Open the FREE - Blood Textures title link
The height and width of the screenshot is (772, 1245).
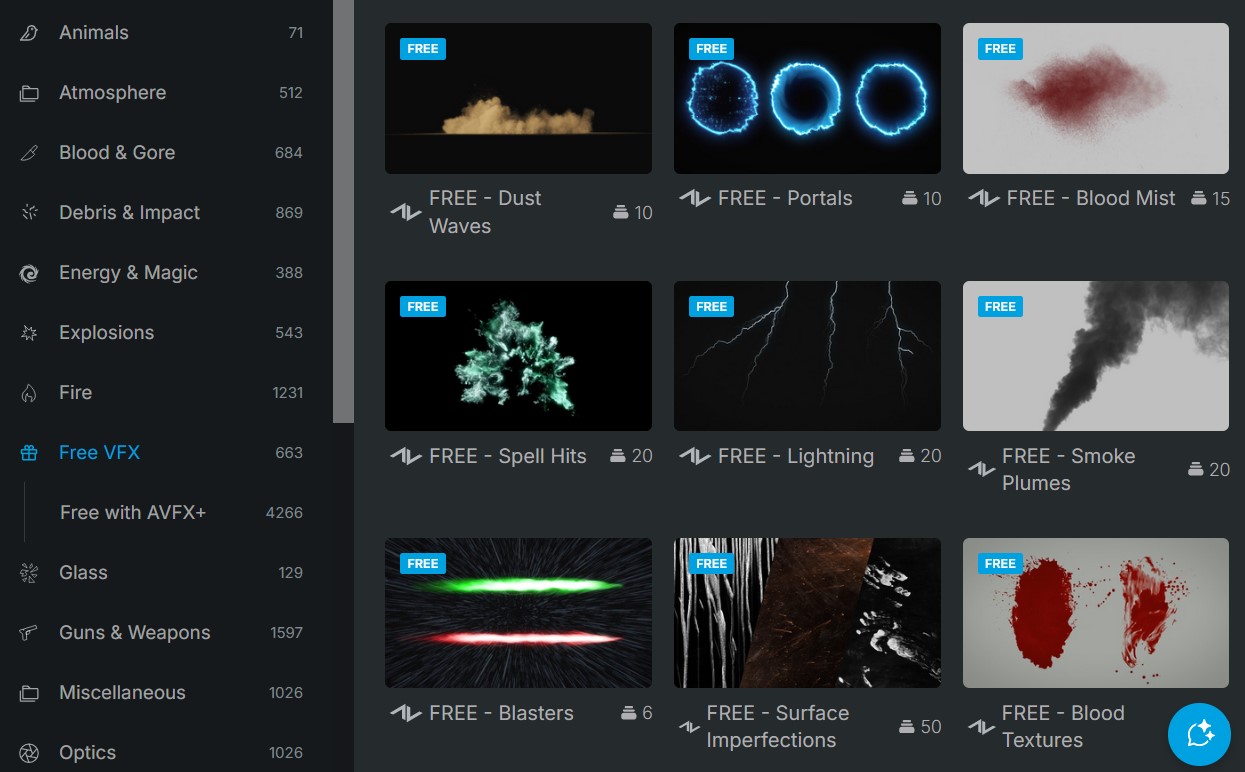pos(1063,727)
